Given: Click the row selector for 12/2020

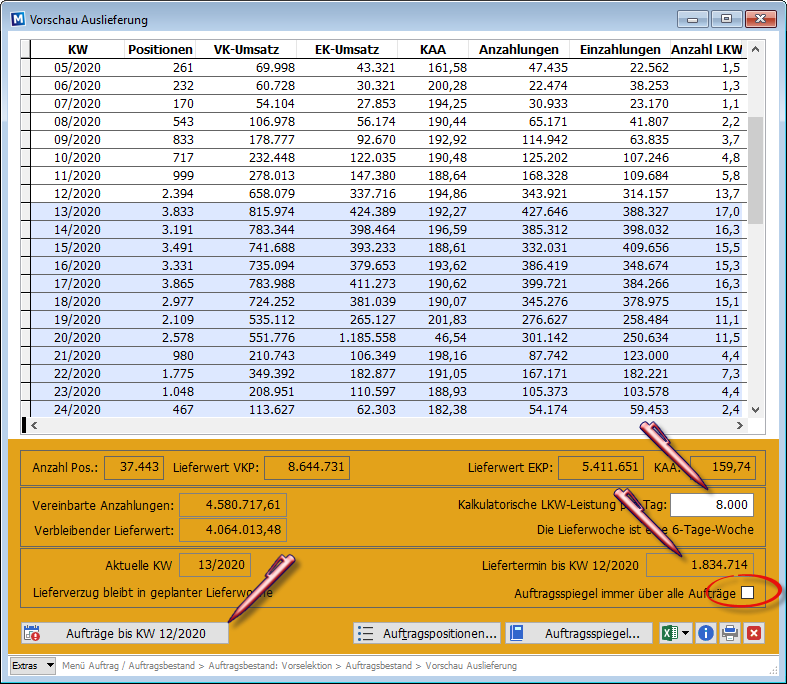Looking at the screenshot, I should coord(26,194).
